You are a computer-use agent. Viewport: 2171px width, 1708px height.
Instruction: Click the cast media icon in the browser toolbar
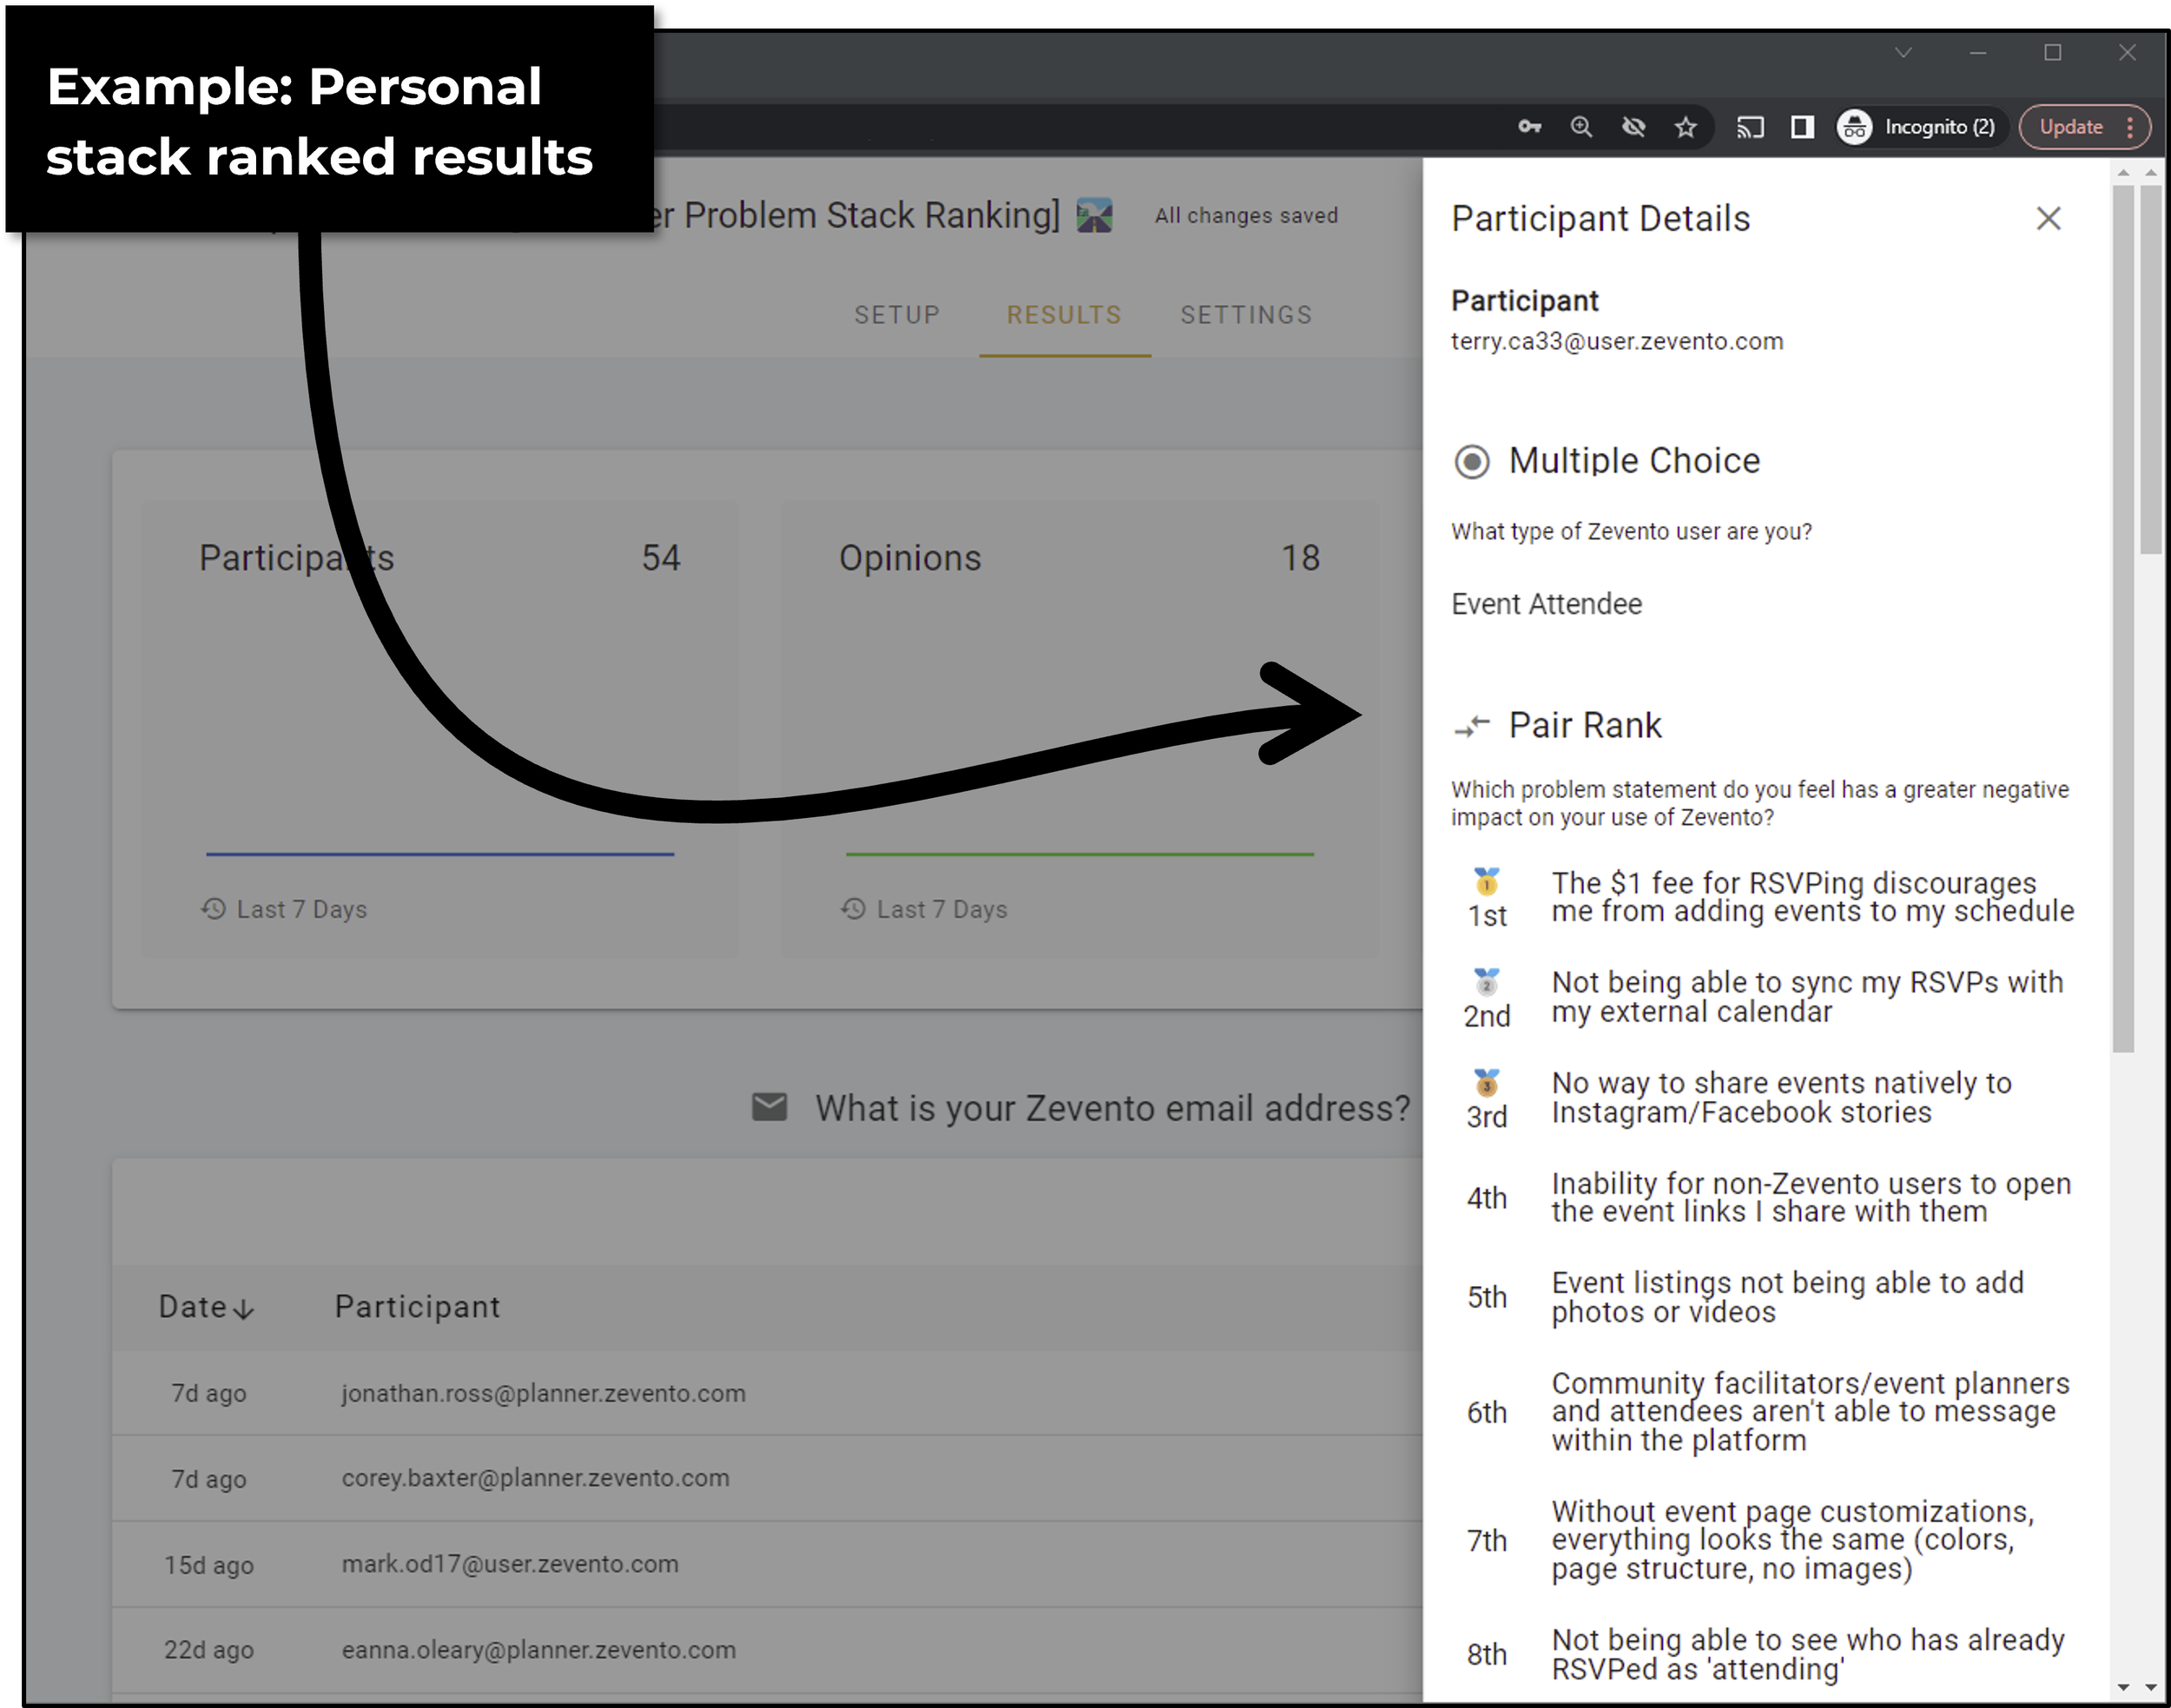point(1750,127)
